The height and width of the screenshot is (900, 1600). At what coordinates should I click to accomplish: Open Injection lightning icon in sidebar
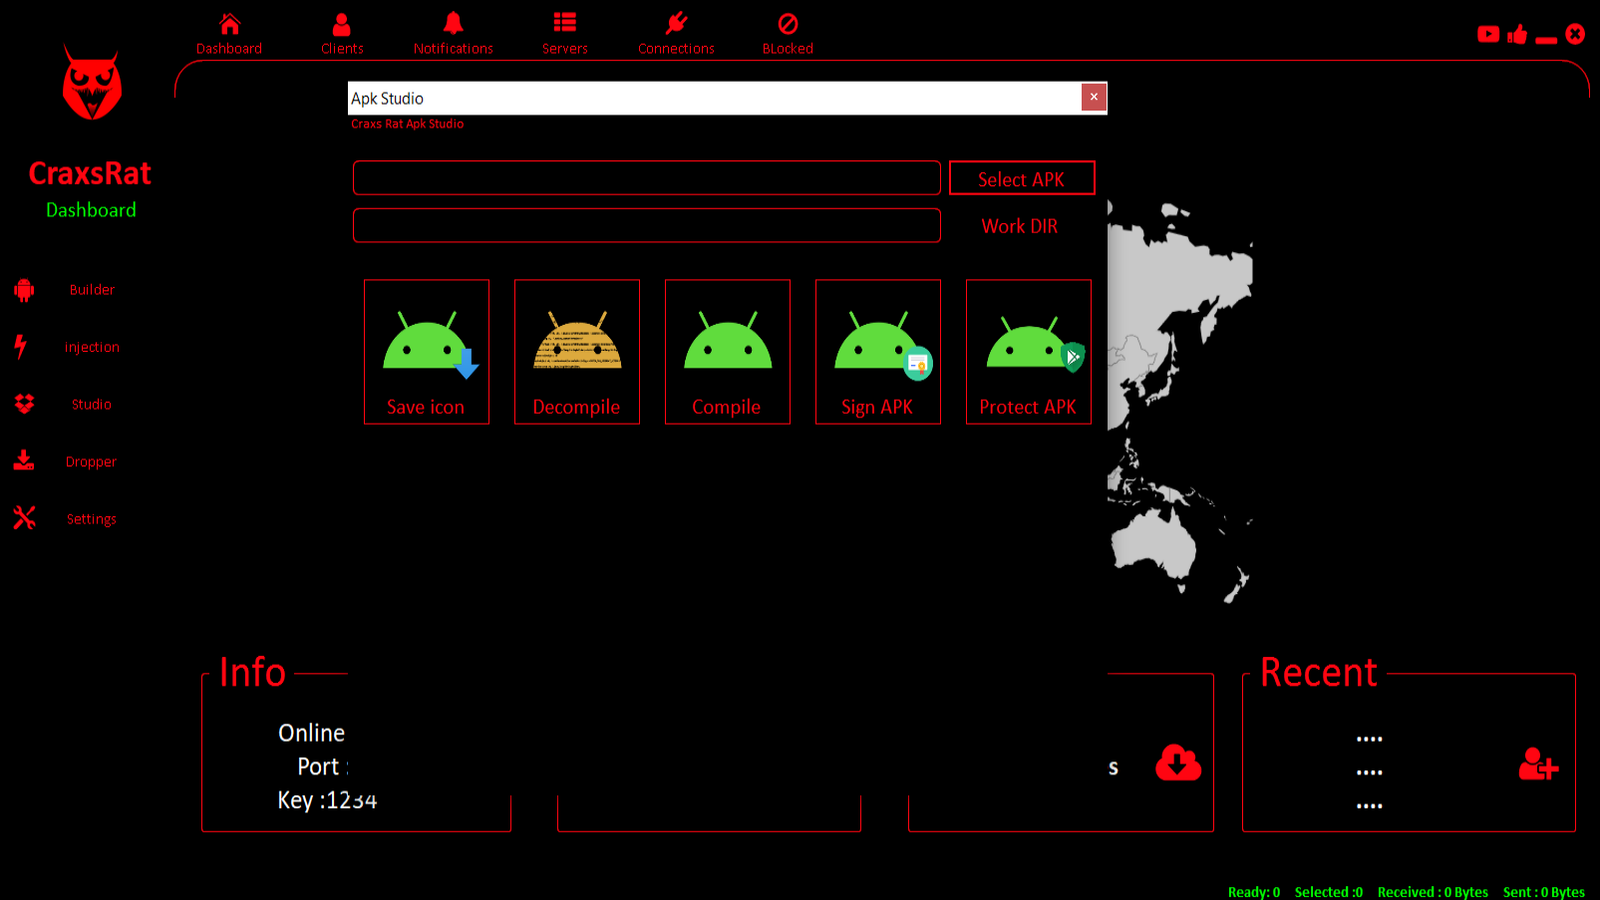pyautogui.click(x=20, y=346)
